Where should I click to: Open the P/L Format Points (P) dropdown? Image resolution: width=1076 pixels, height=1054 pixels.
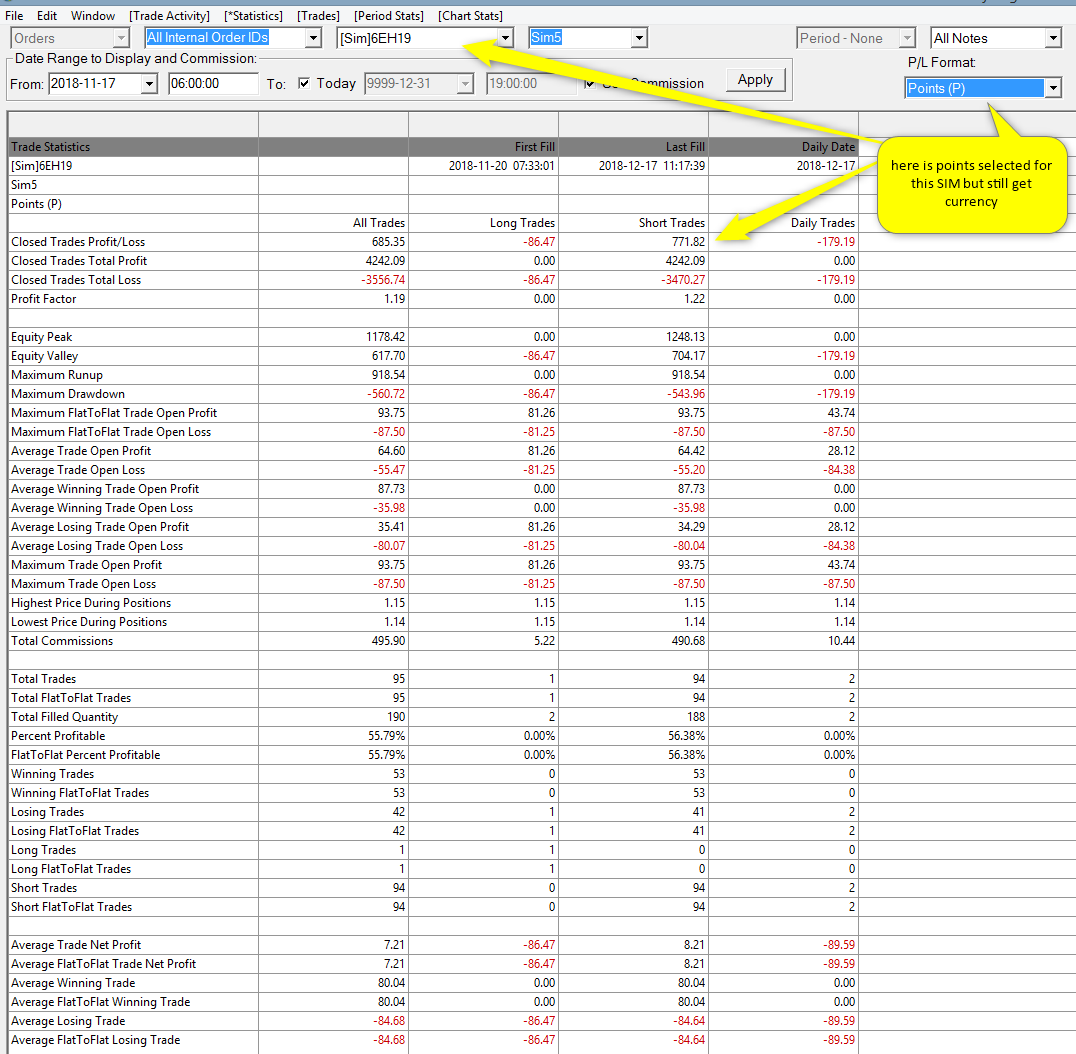(1052, 88)
